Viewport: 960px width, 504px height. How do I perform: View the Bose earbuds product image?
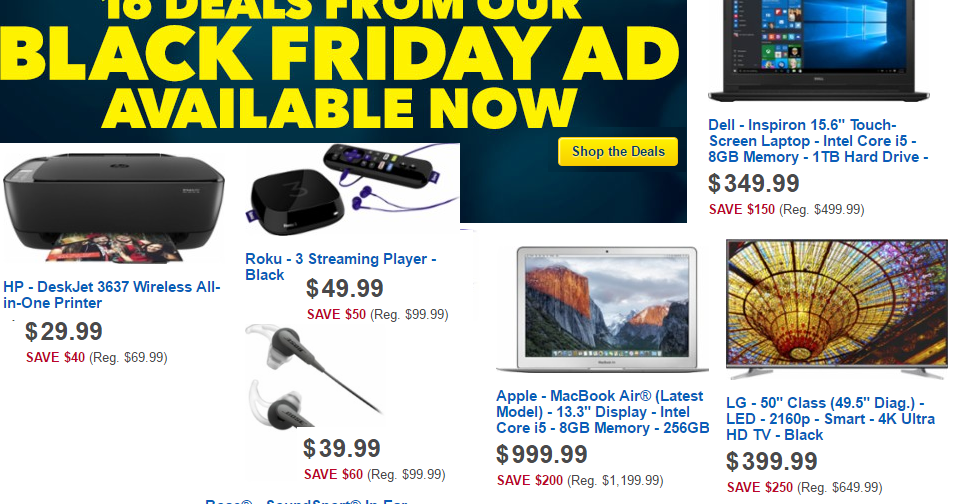(x=299, y=380)
